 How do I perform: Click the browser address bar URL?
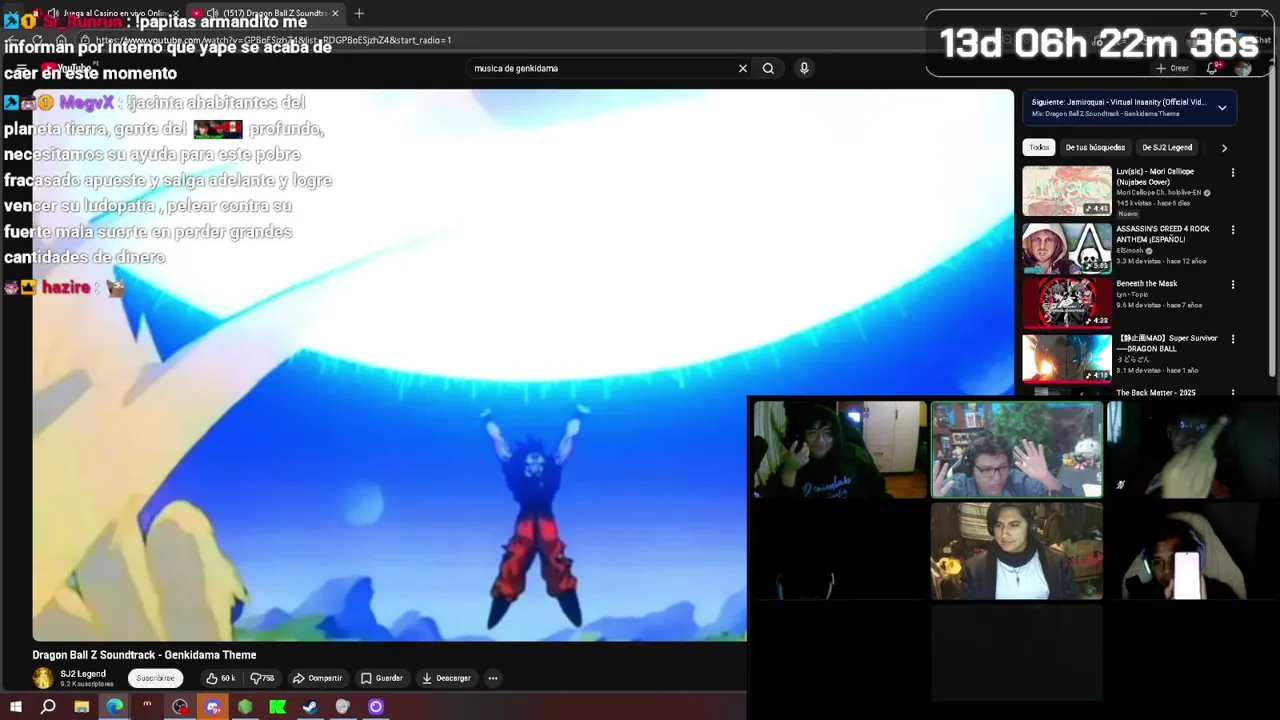tap(273, 40)
